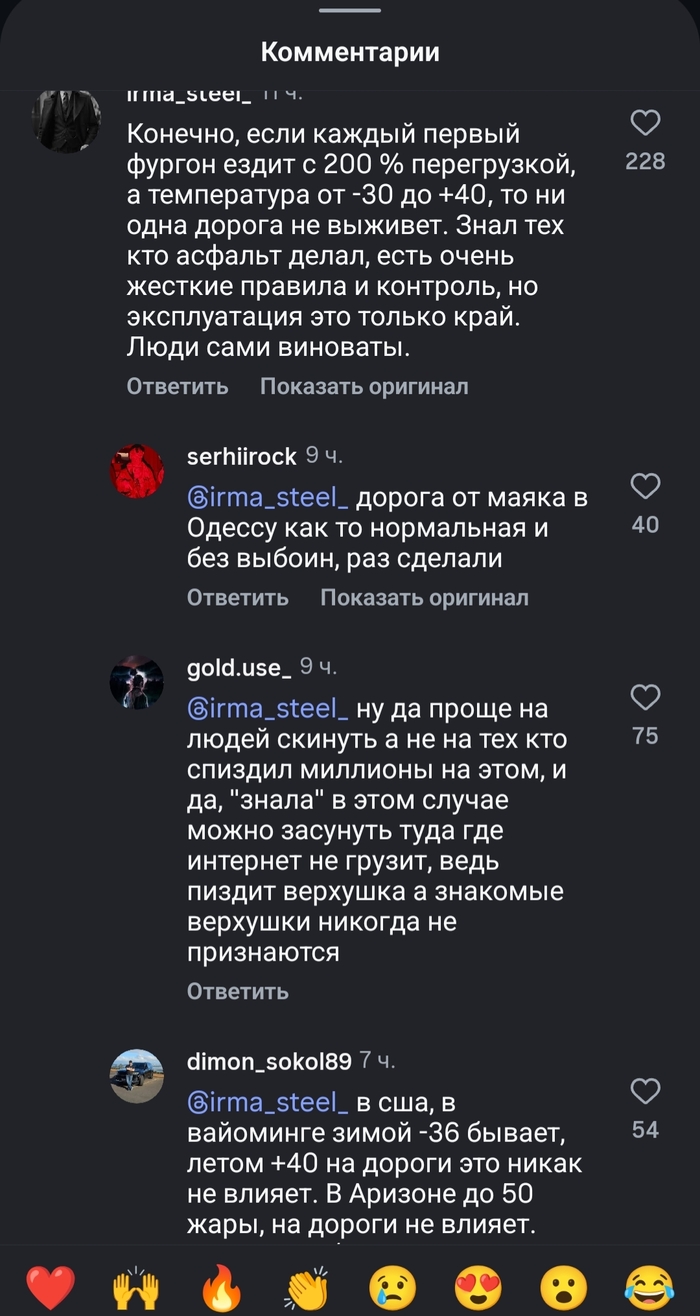700x1316 pixels.
Task: React with the crying face emoji
Action: (393, 1285)
